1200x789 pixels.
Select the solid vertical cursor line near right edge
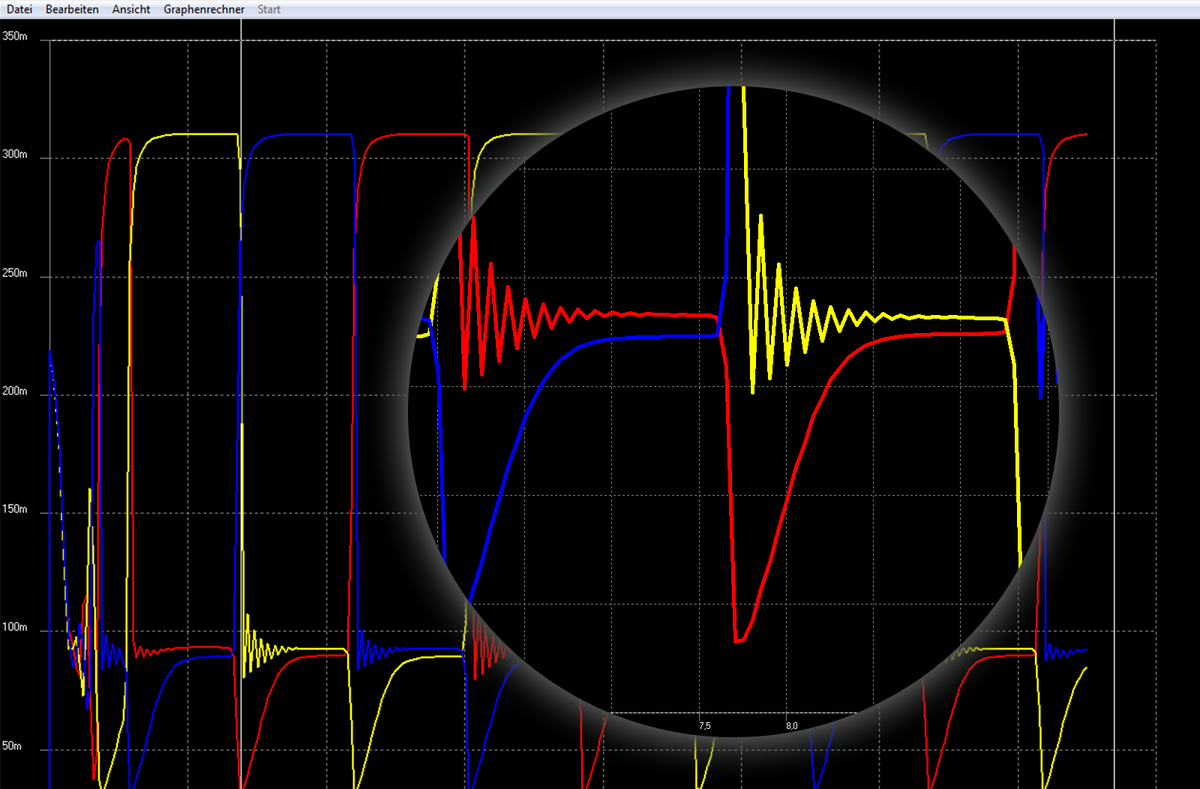coord(1115,400)
